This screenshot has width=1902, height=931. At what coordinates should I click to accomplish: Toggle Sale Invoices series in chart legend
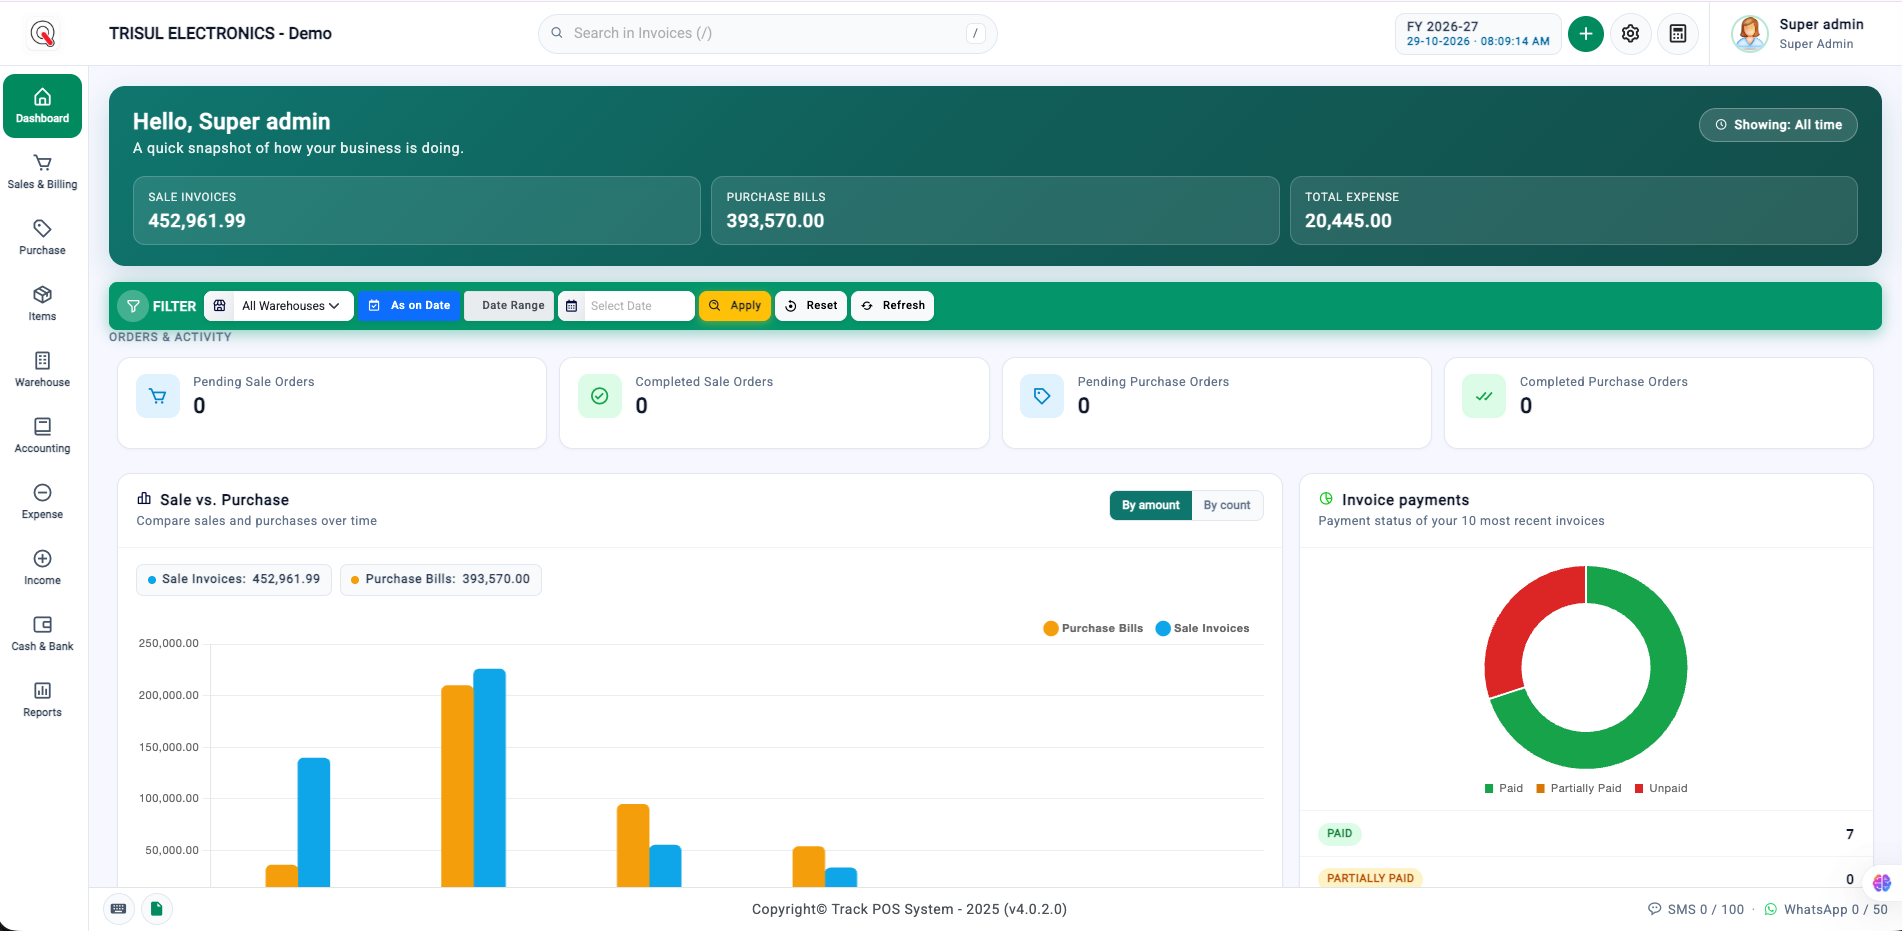pos(1202,628)
